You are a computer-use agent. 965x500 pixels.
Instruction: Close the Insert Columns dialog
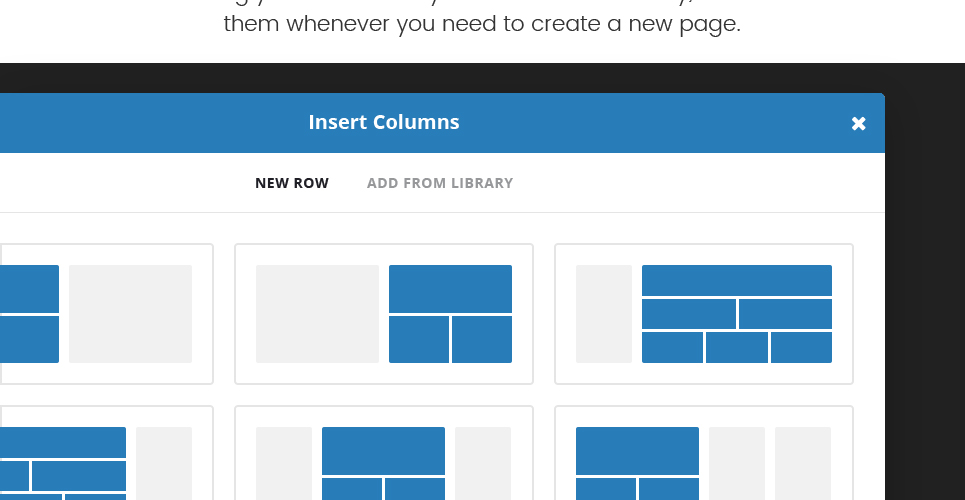point(858,124)
